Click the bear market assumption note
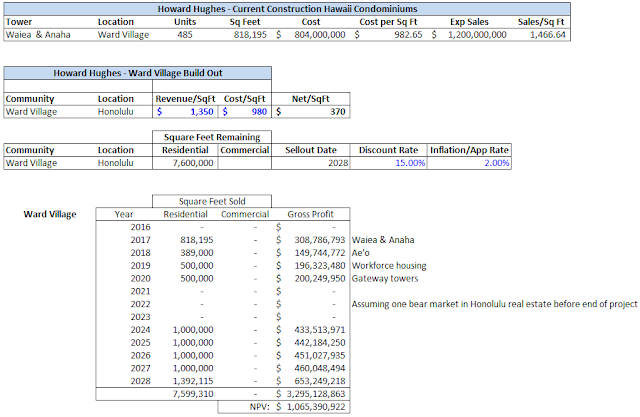 494,304
